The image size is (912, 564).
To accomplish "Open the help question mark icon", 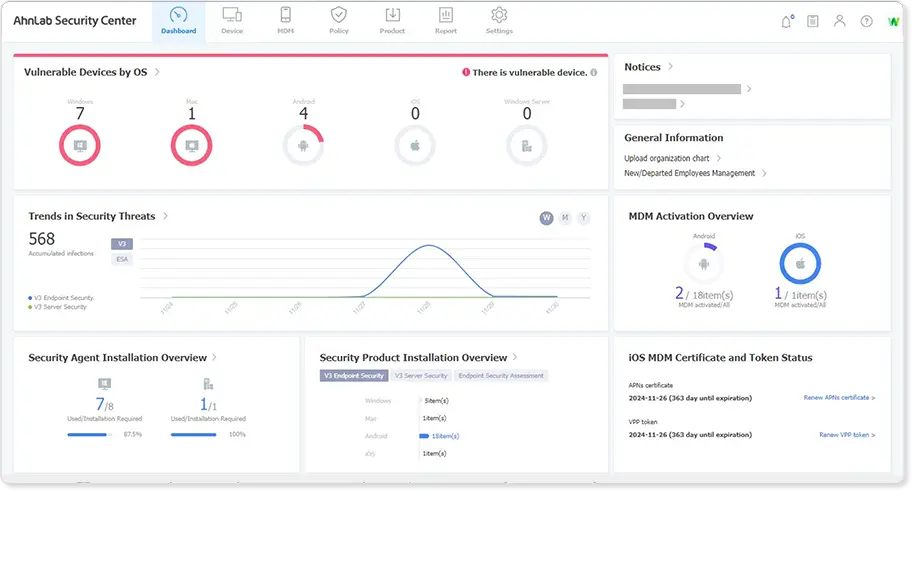I will (867, 22).
